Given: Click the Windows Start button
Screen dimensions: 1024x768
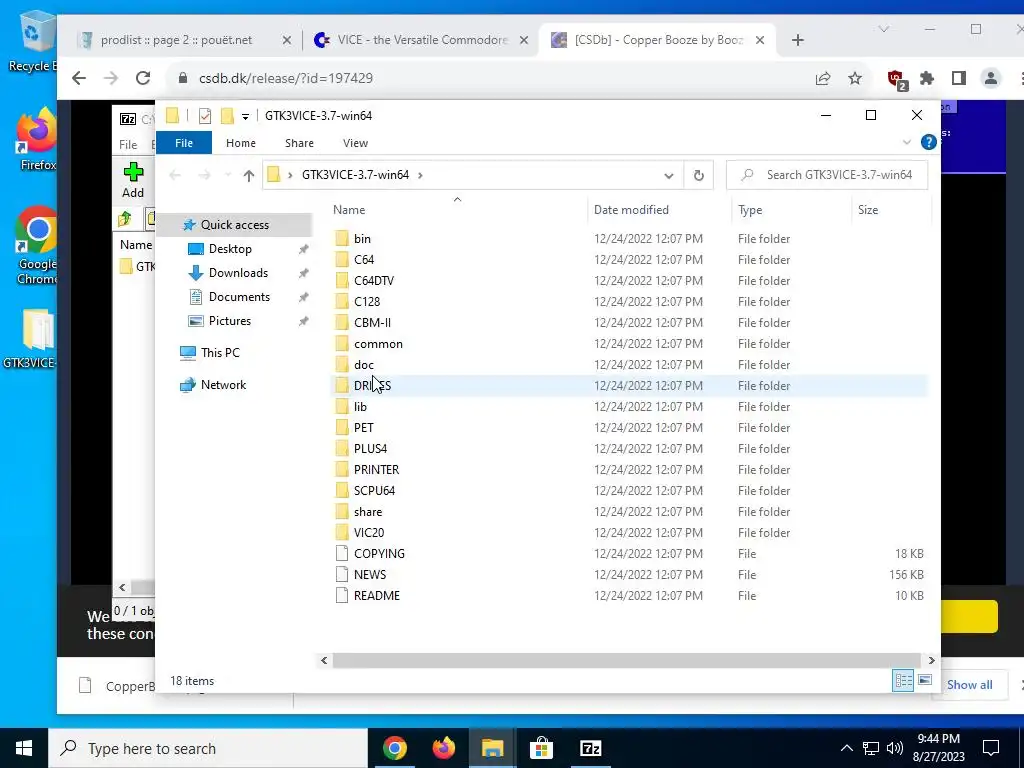Looking at the screenshot, I should point(24,748).
